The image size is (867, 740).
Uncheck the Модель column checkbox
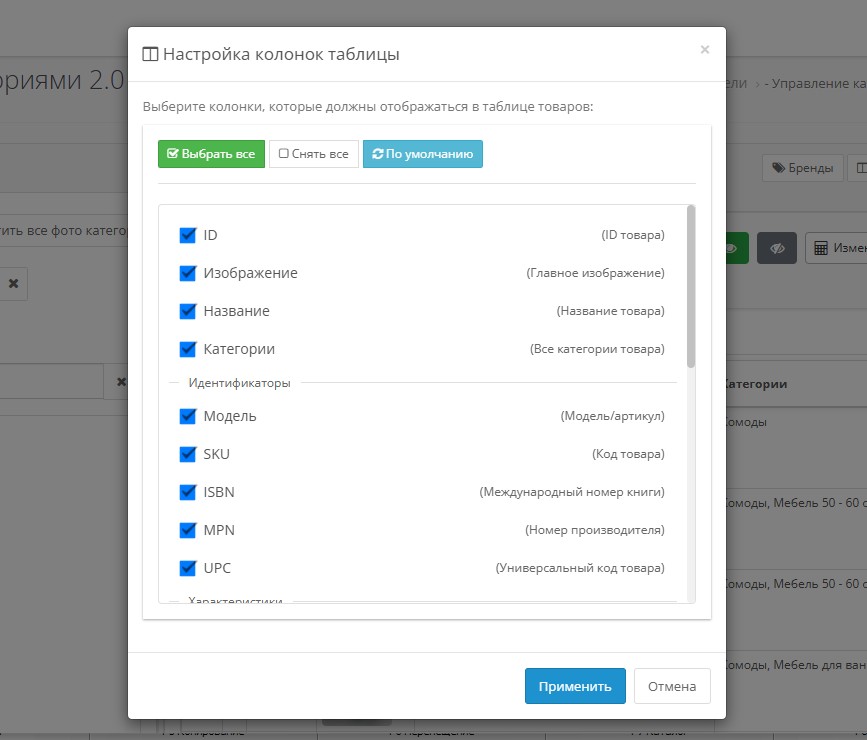pos(187,416)
